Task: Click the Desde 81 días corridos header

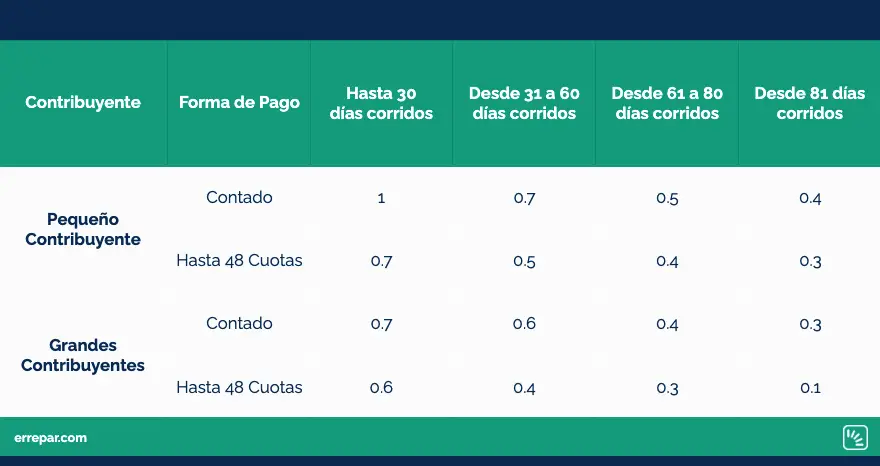Action: tap(809, 103)
